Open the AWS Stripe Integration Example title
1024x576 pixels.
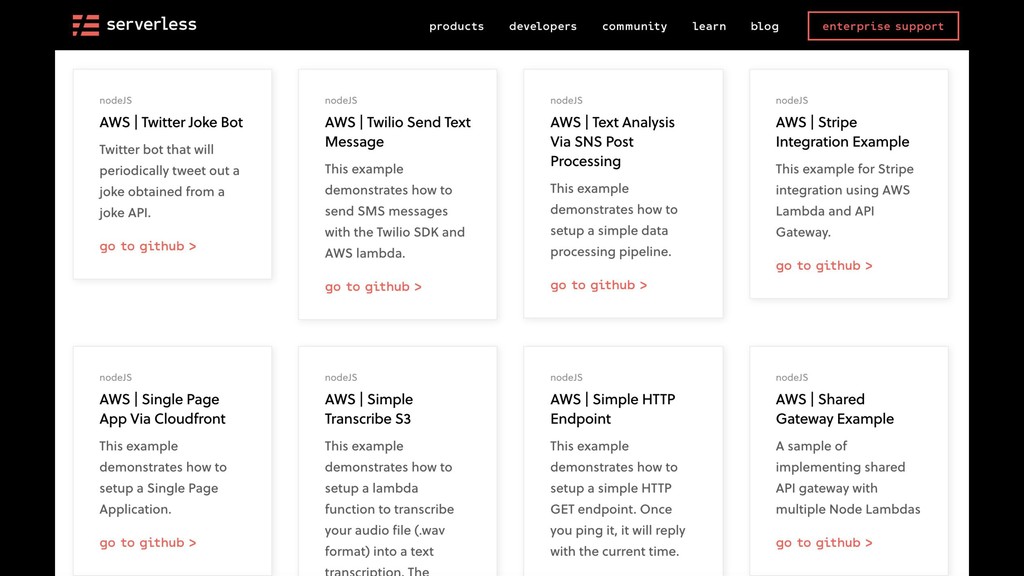tap(842, 132)
